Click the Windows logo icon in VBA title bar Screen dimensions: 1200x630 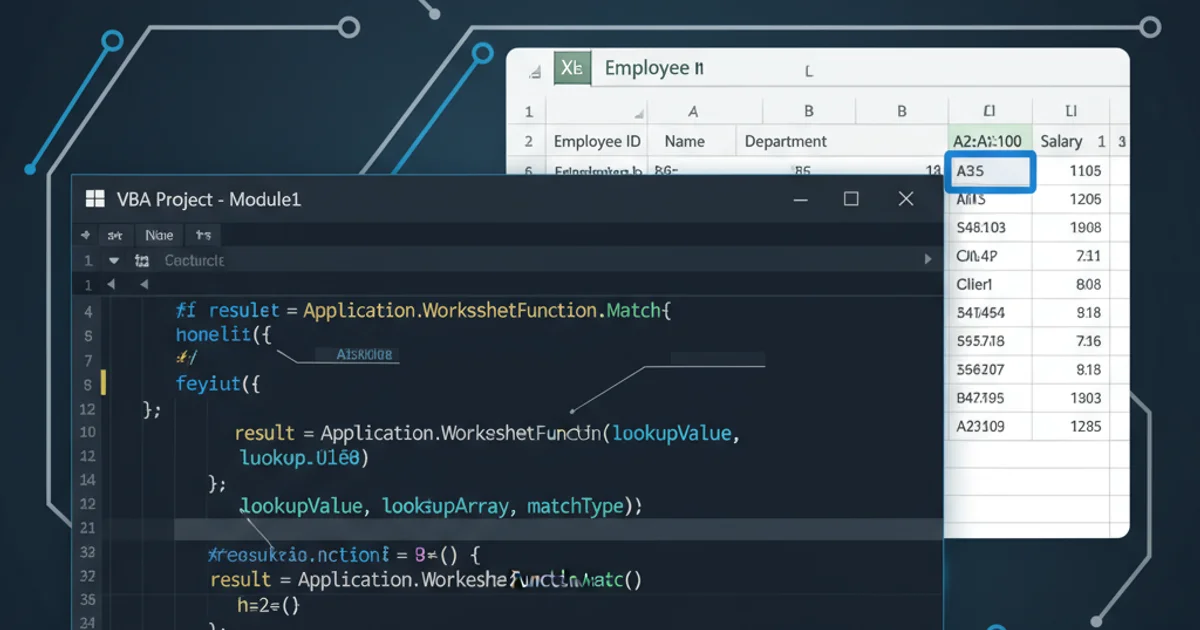[x=96, y=199]
